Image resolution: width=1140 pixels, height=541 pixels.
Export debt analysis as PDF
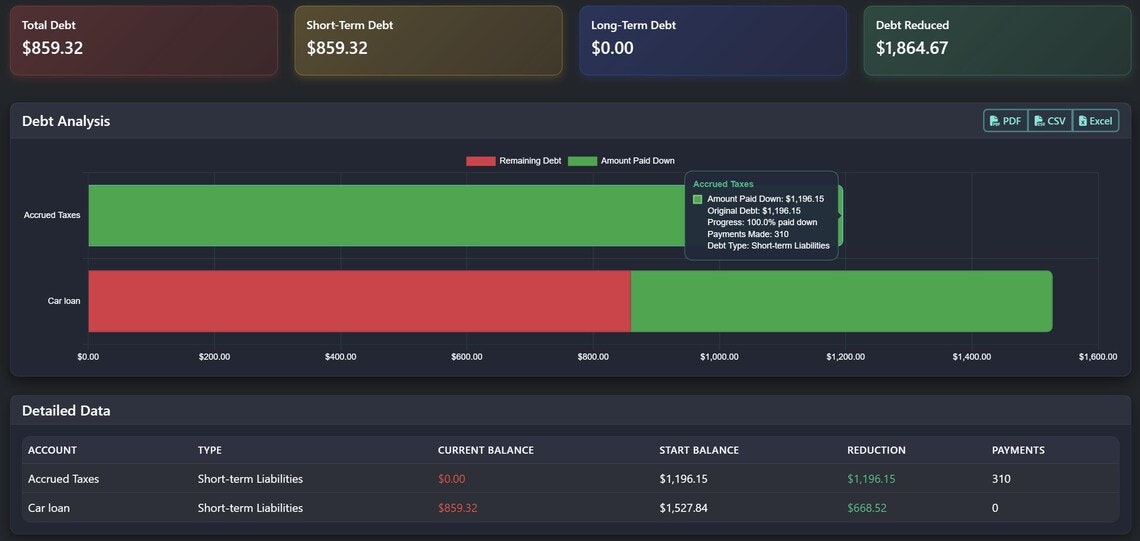point(1005,121)
